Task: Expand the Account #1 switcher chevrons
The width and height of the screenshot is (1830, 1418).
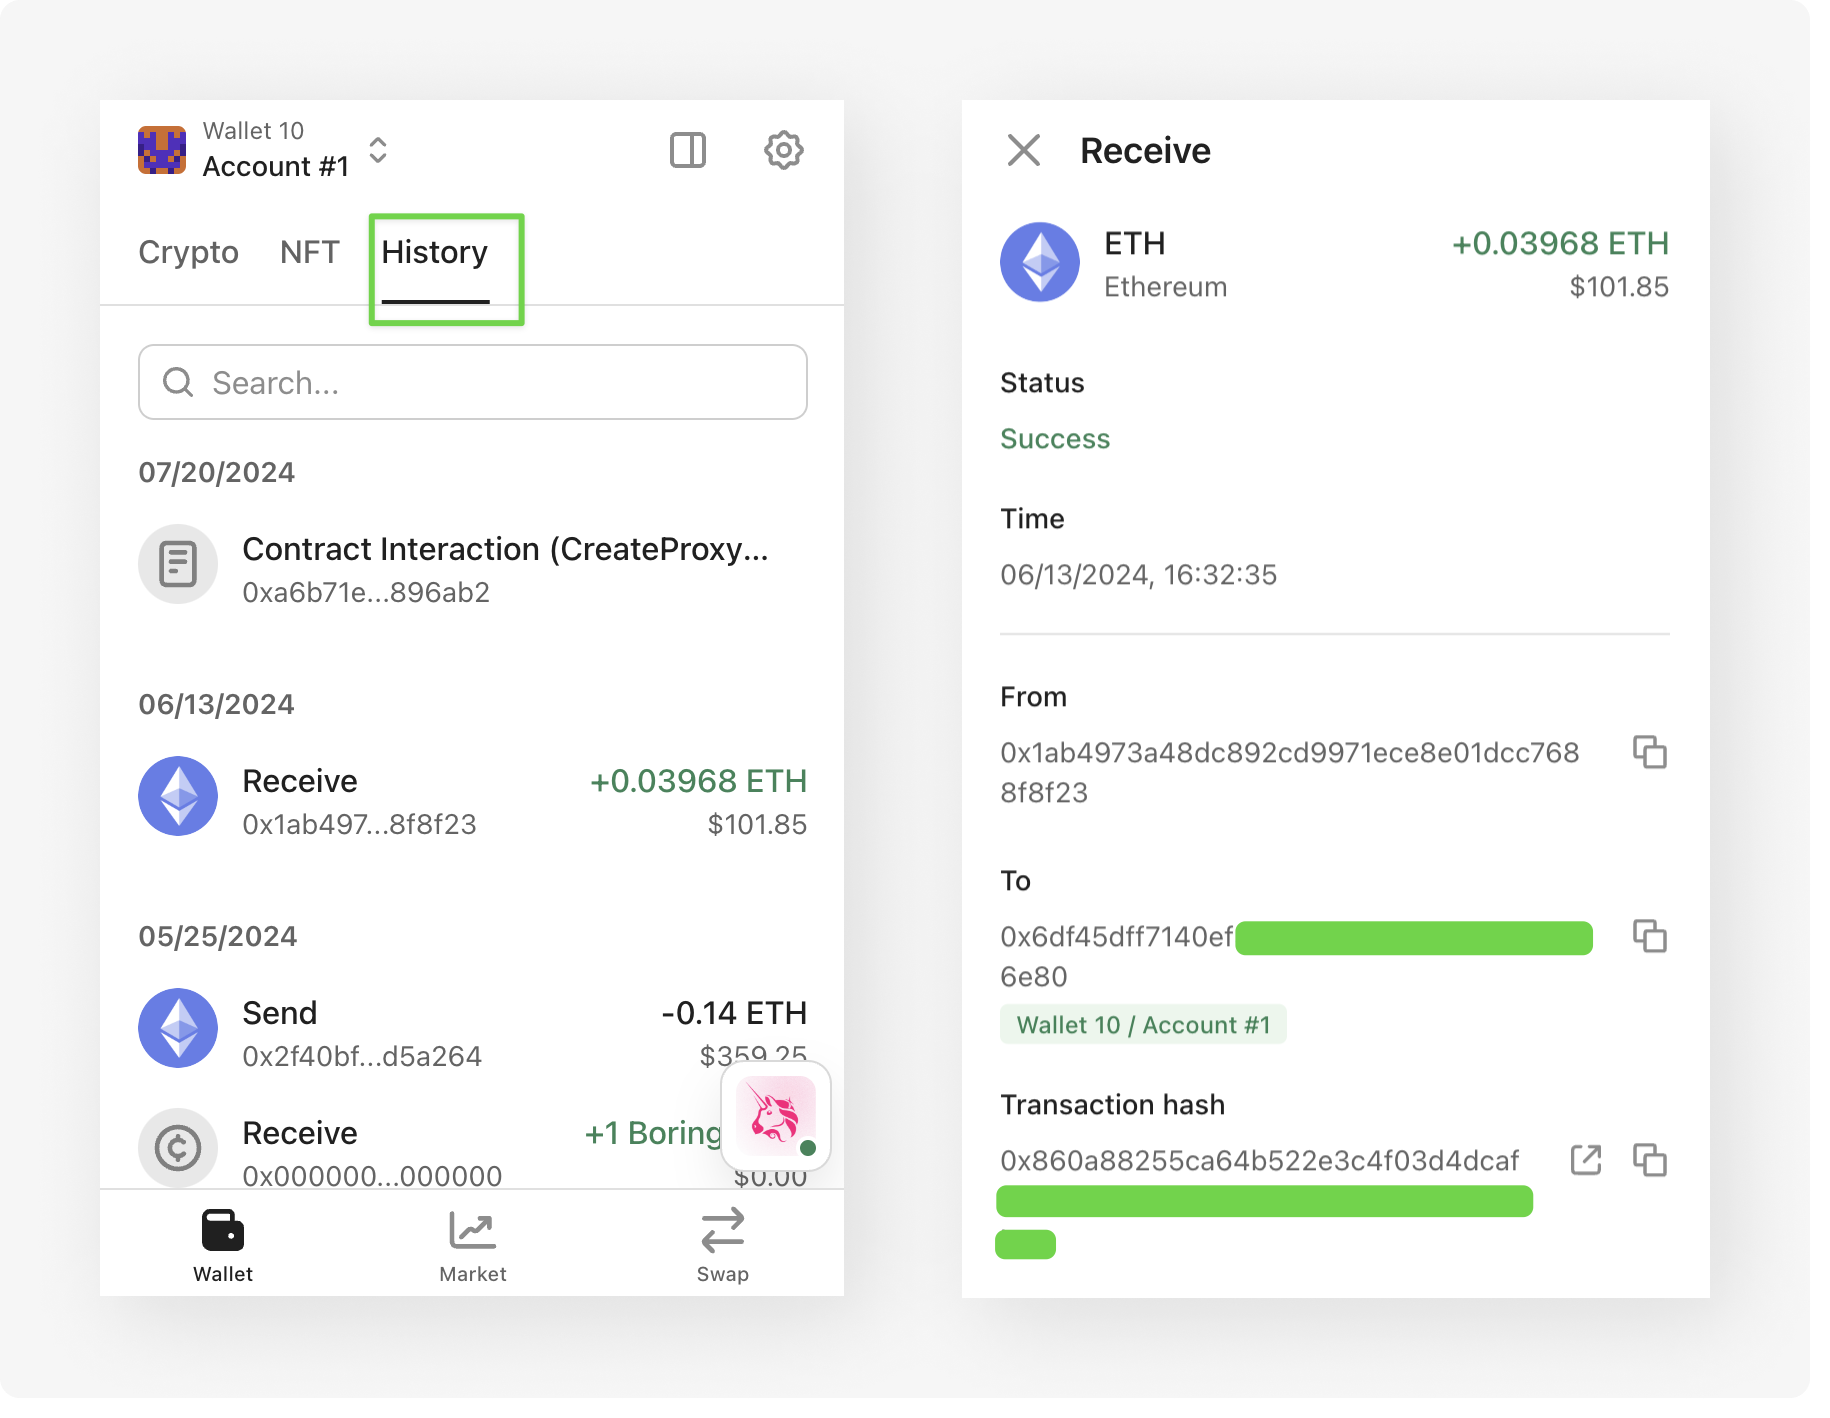Action: [378, 150]
